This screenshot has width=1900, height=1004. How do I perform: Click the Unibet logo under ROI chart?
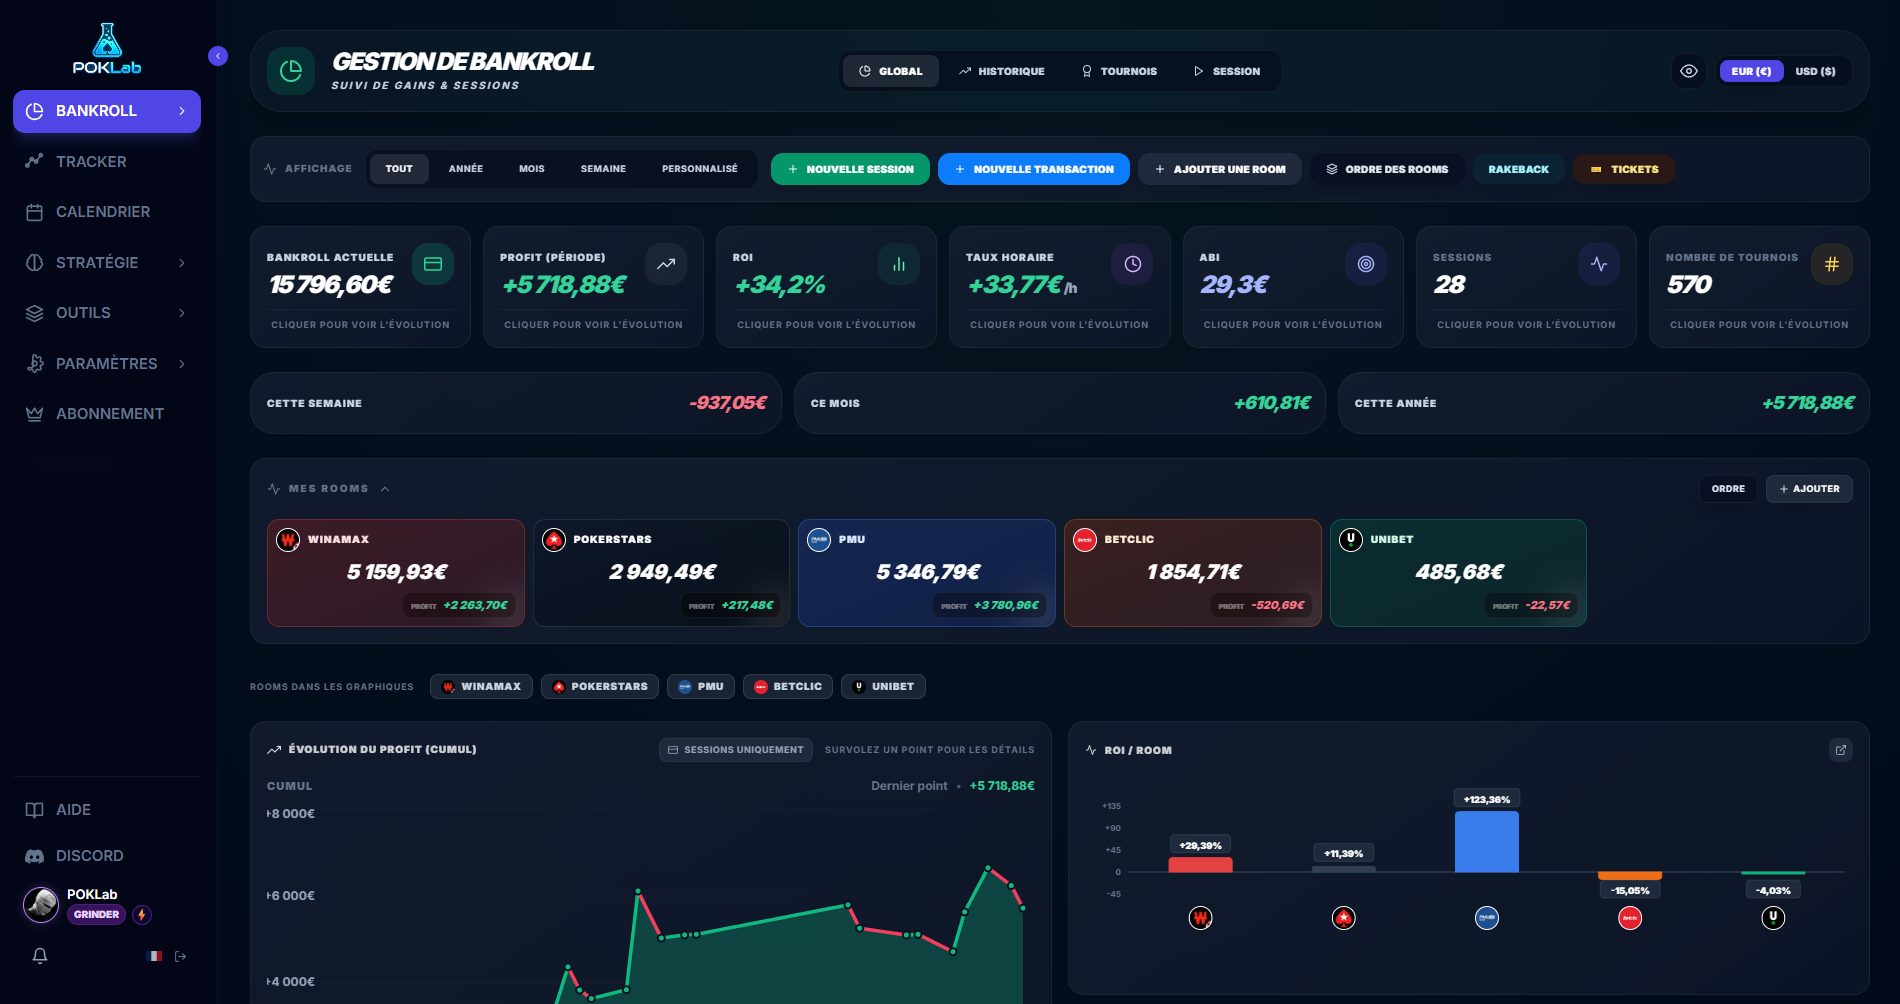(x=1773, y=918)
